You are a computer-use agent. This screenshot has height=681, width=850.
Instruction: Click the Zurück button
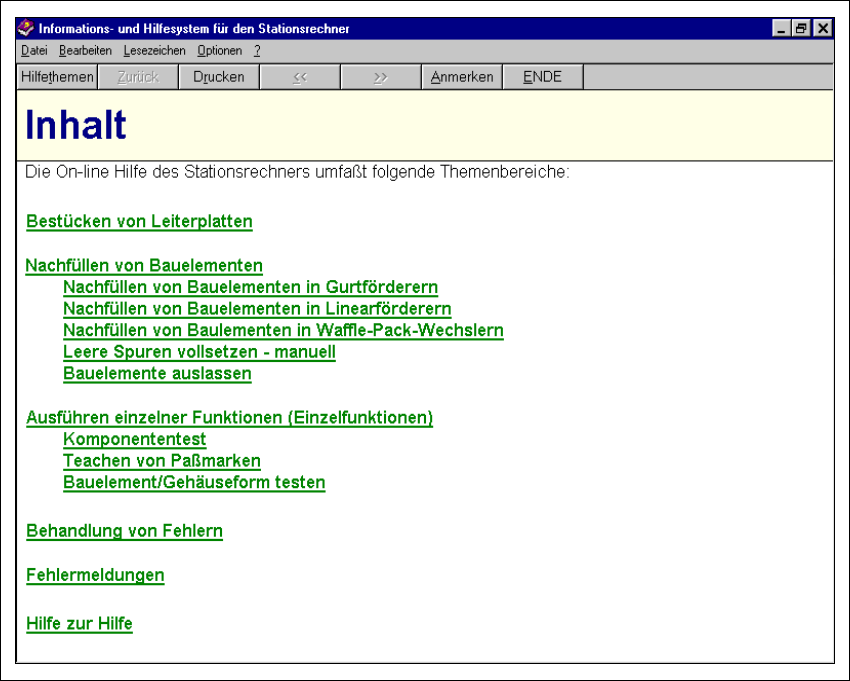coord(138,77)
